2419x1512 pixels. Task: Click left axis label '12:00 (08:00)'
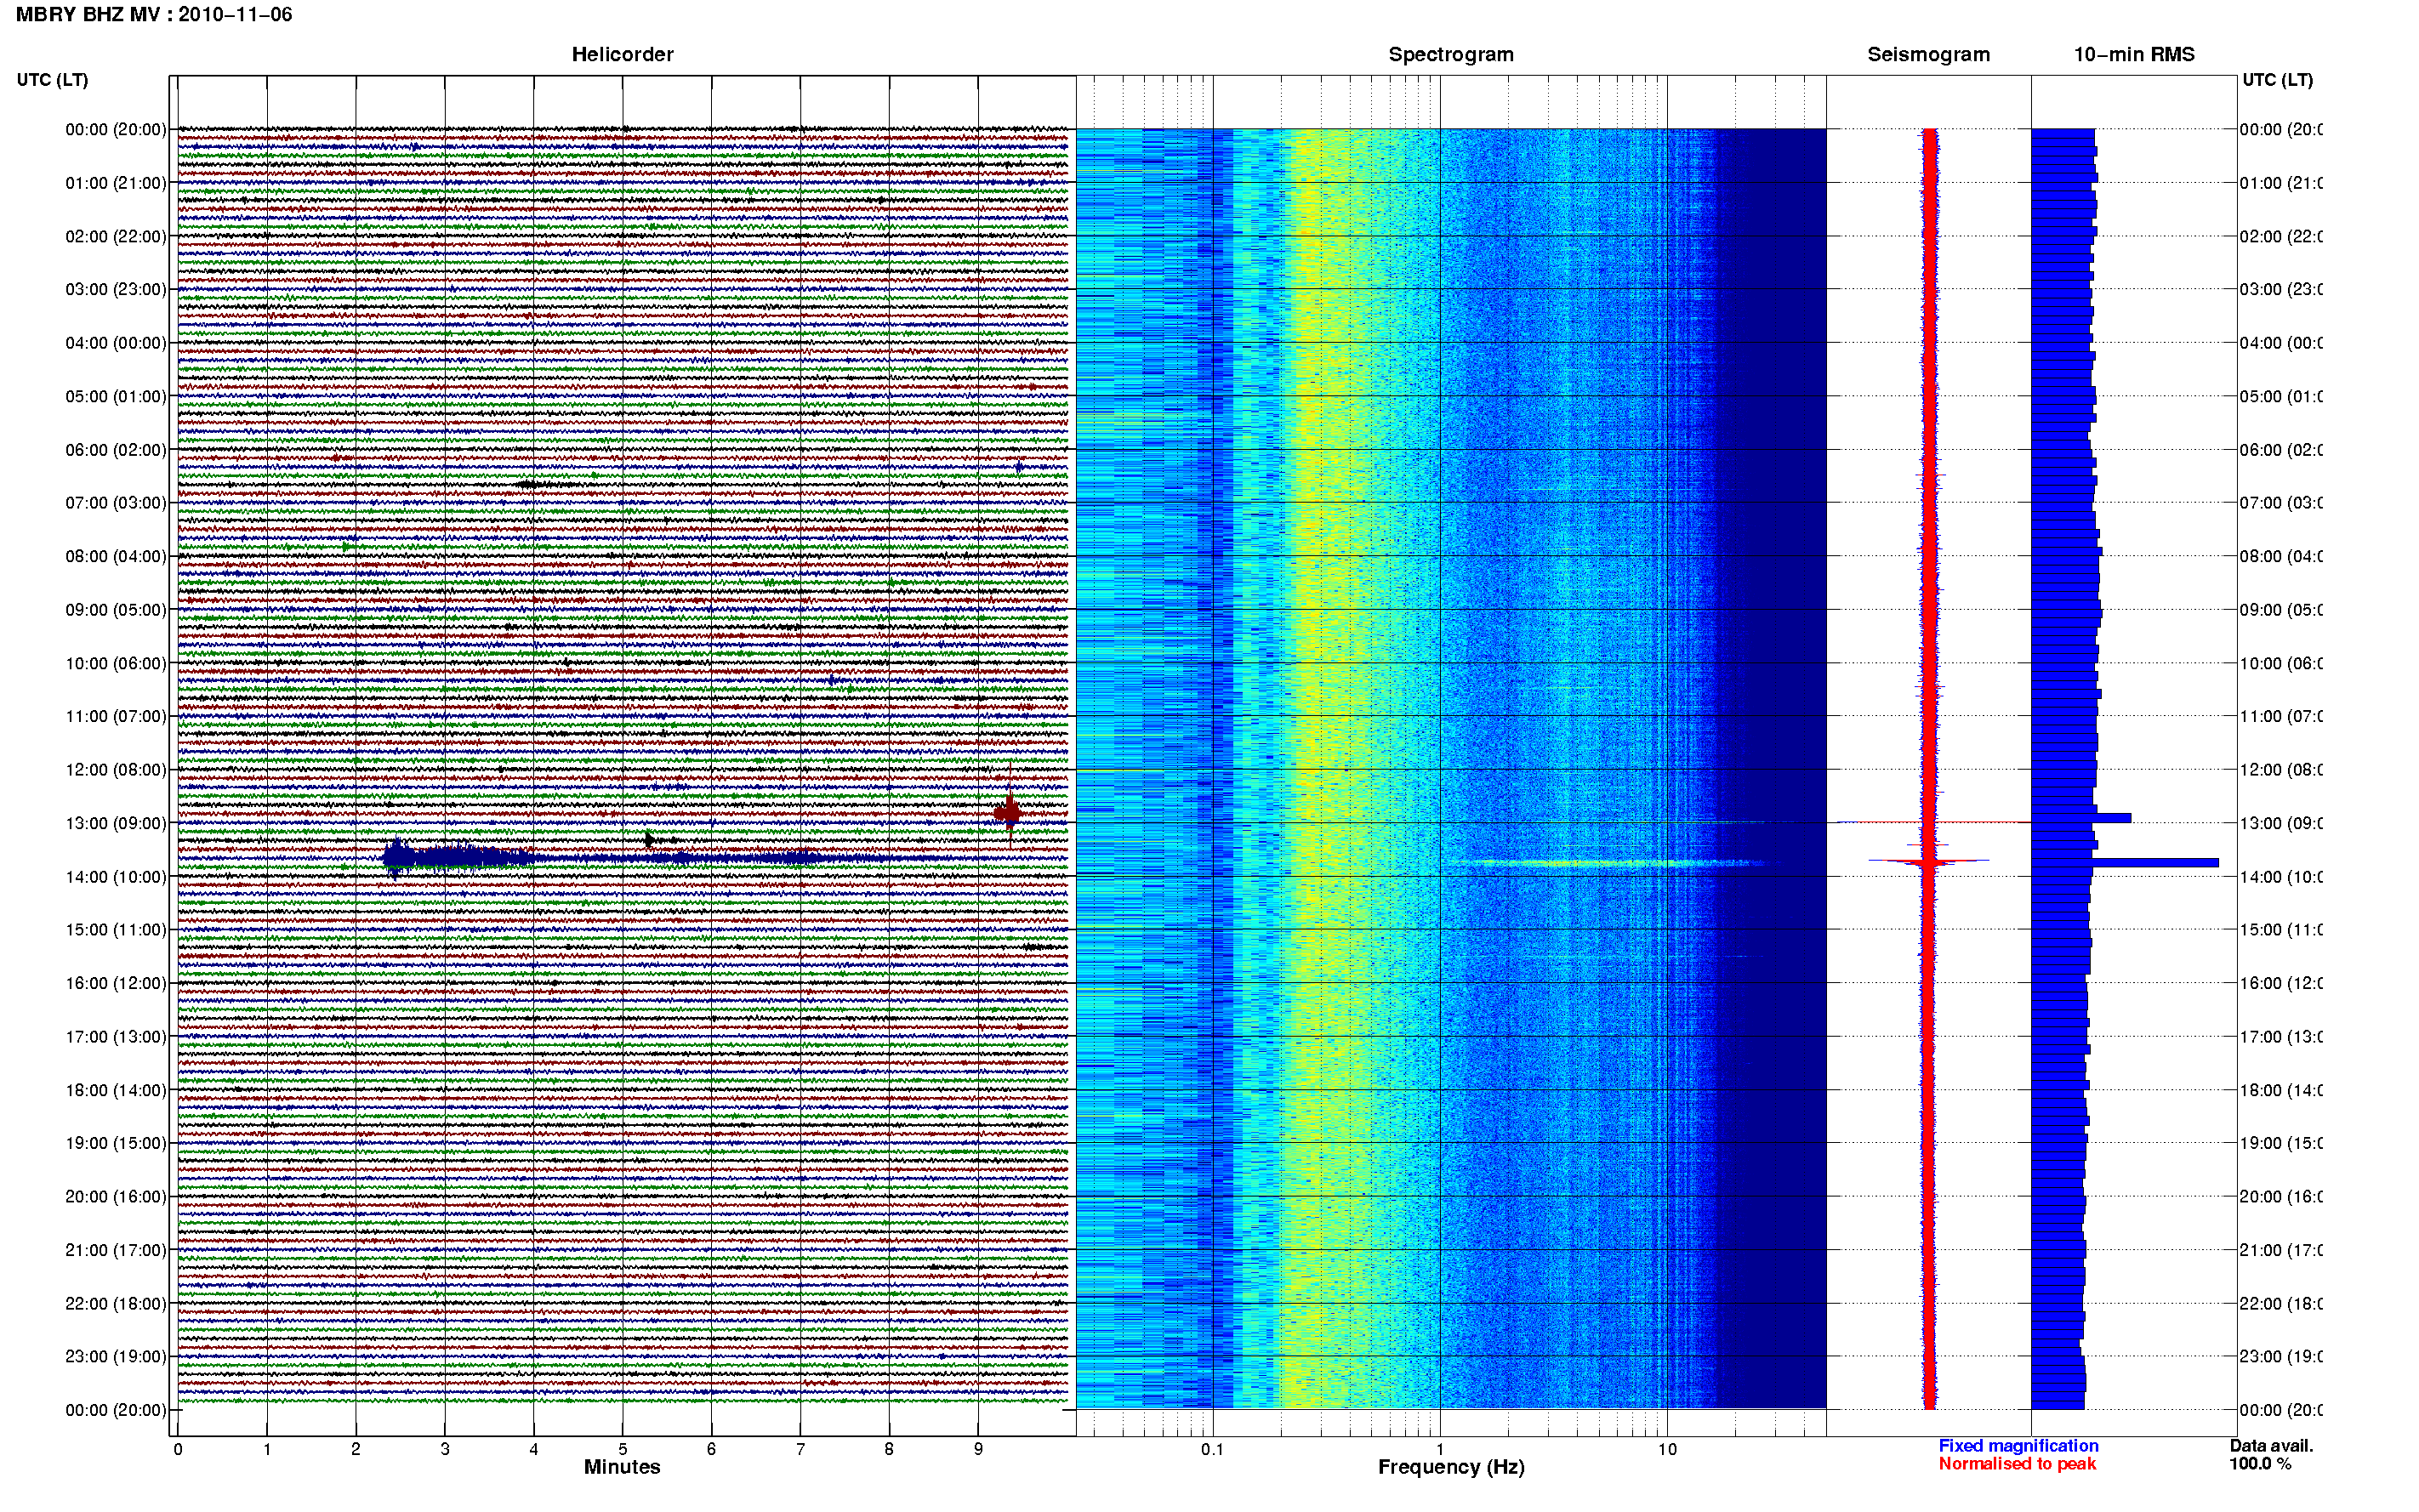coord(116,770)
